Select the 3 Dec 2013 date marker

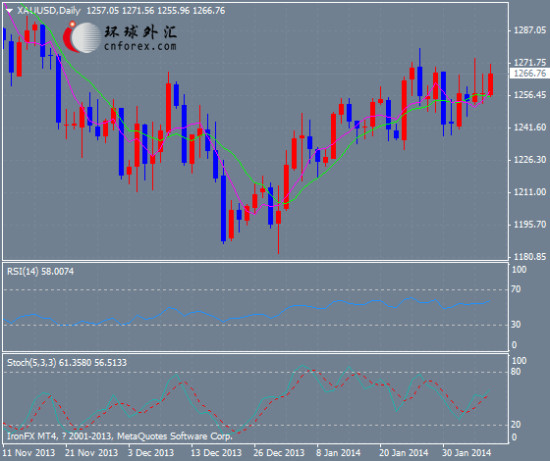151,453
